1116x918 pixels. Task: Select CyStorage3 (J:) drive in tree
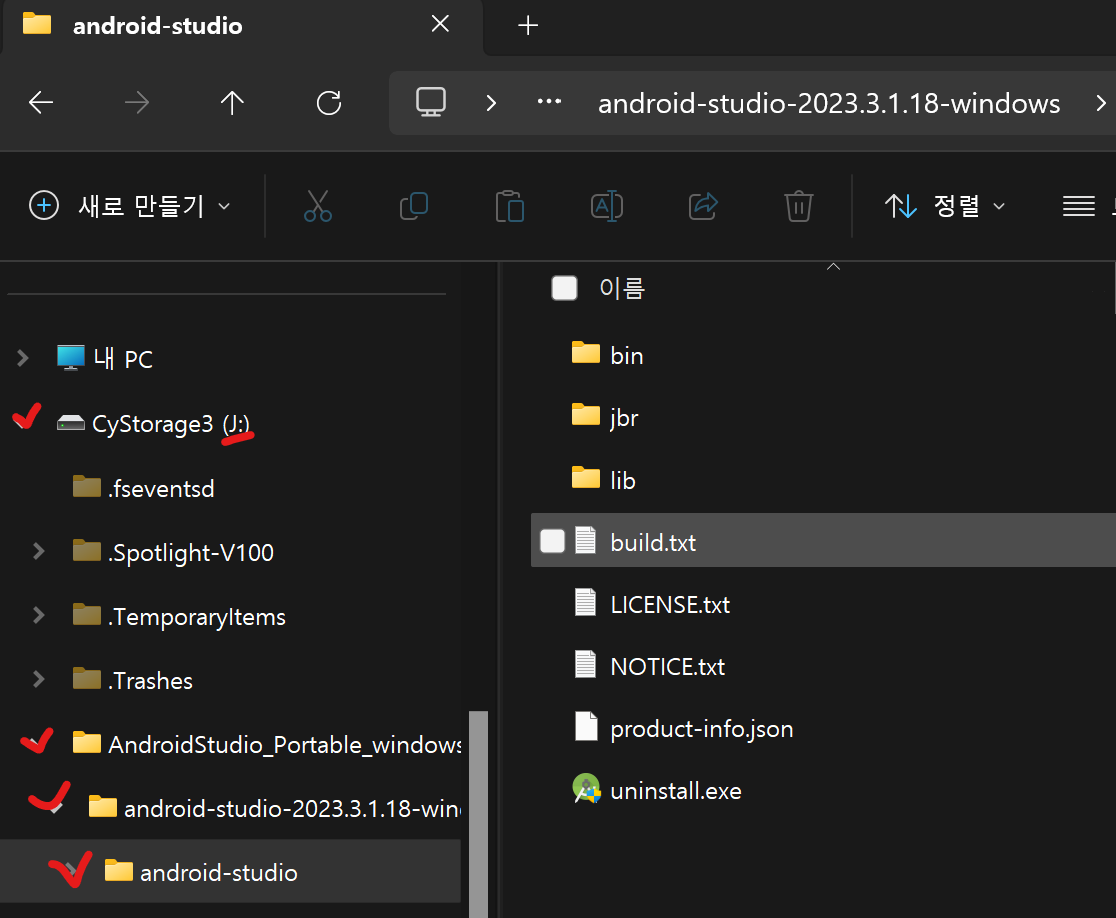tap(171, 424)
